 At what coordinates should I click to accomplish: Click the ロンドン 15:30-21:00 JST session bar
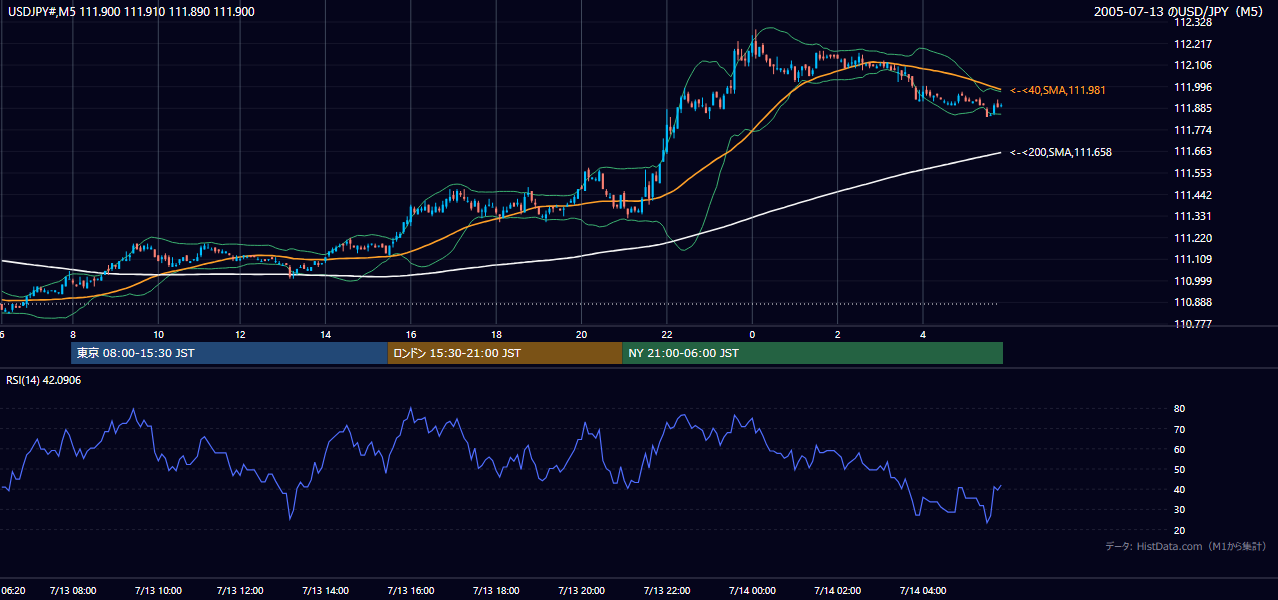coord(504,353)
